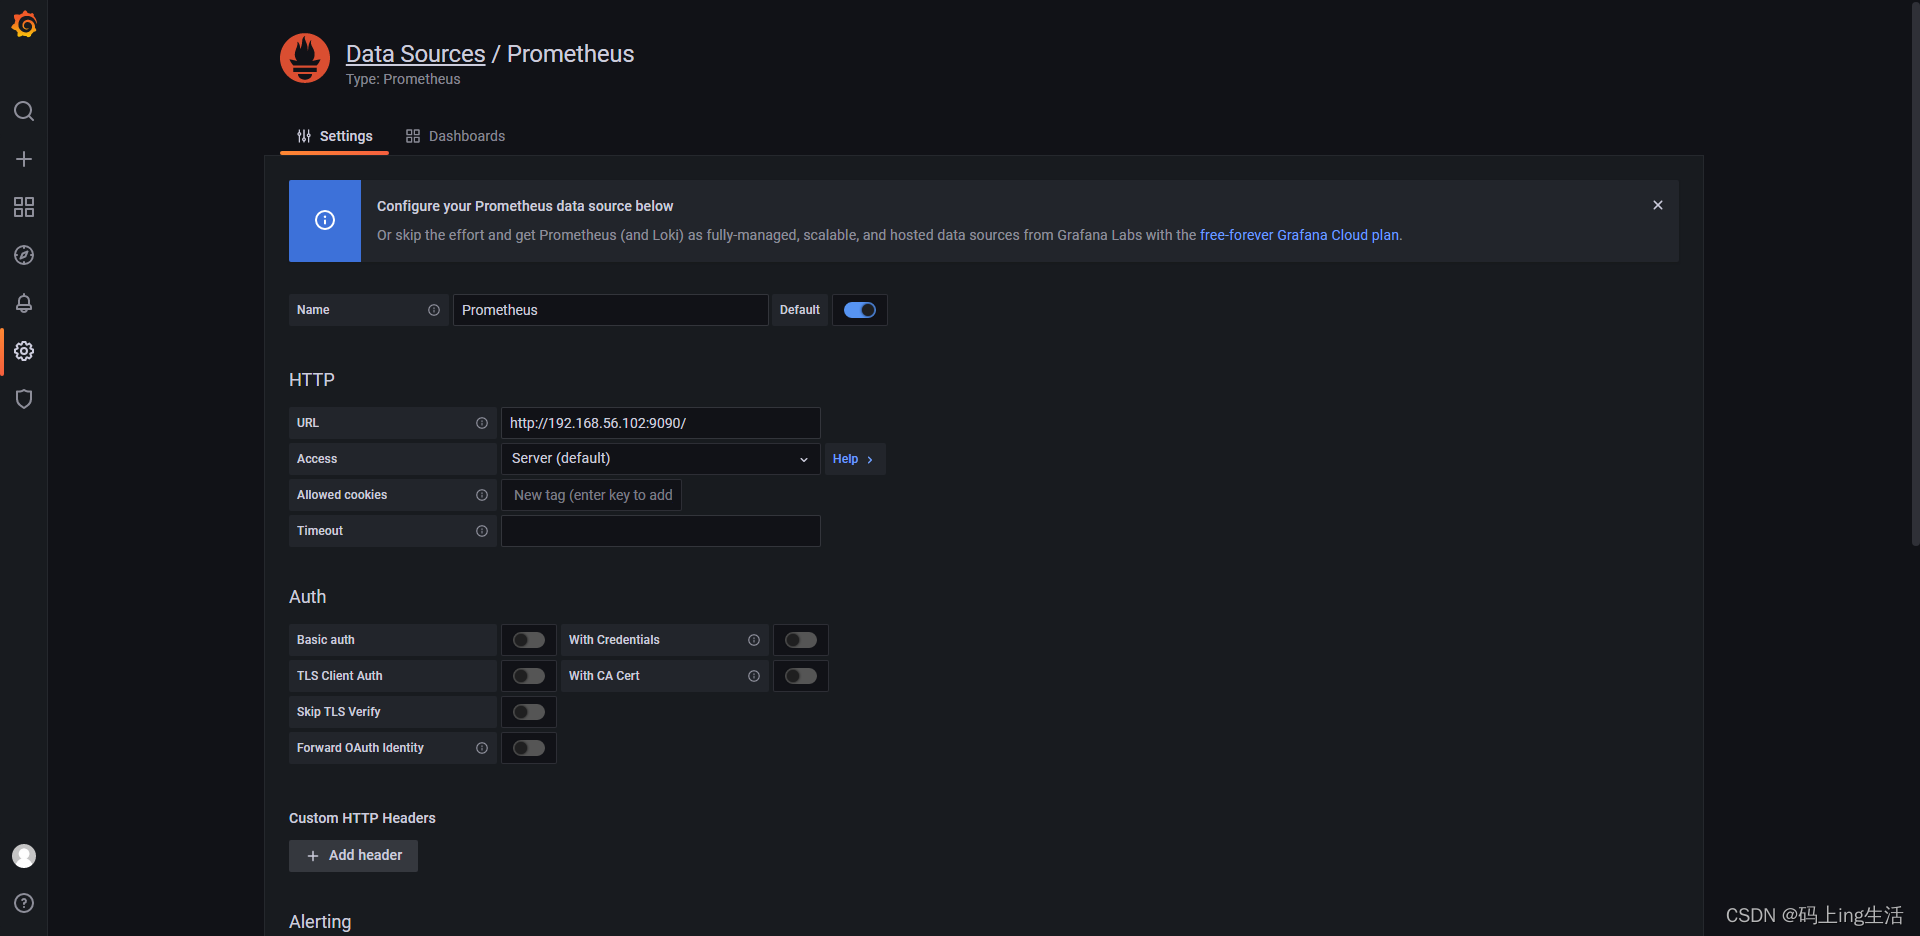Open the Access Server (default) dropdown
Viewport: 1920px width, 936px height.
pyautogui.click(x=661, y=459)
